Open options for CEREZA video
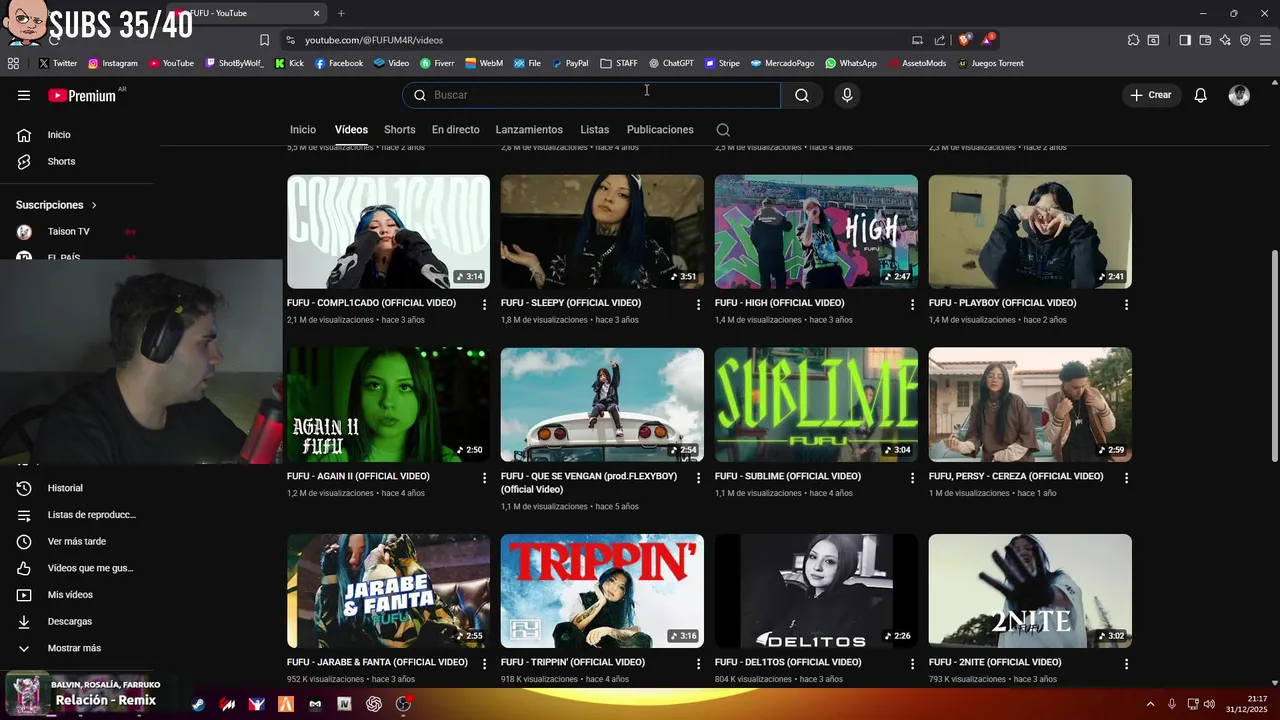This screenshot has width=1280, height=720. click(x=1126, y=478)
